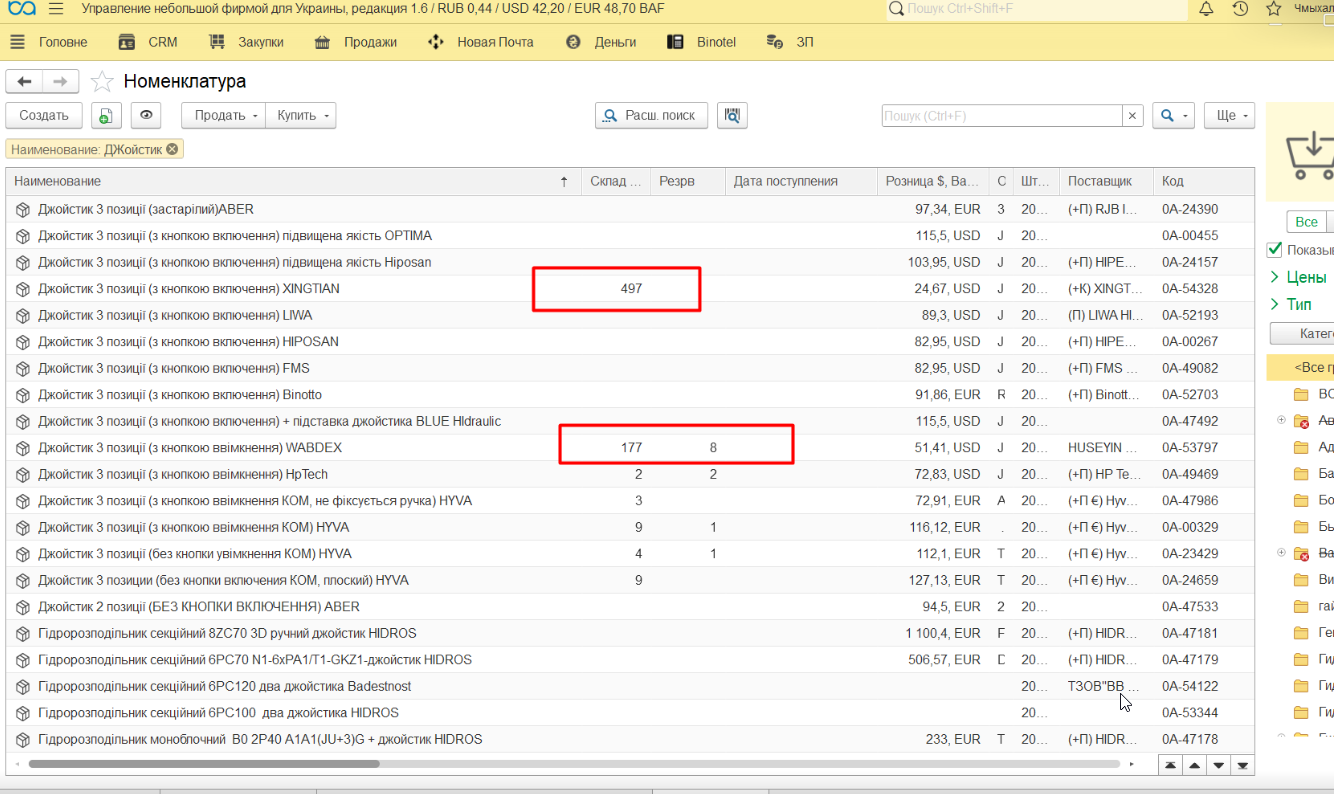This screenshot has width=1334, height=794.
Task: Open the 1C main menu logo icon
Action: coord(21,9)
